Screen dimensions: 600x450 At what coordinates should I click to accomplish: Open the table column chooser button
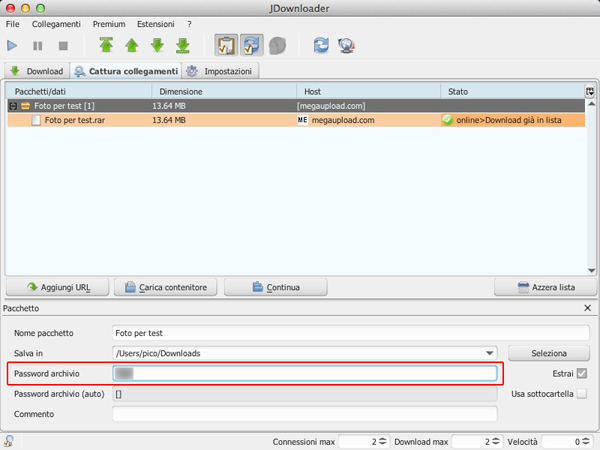590,91
